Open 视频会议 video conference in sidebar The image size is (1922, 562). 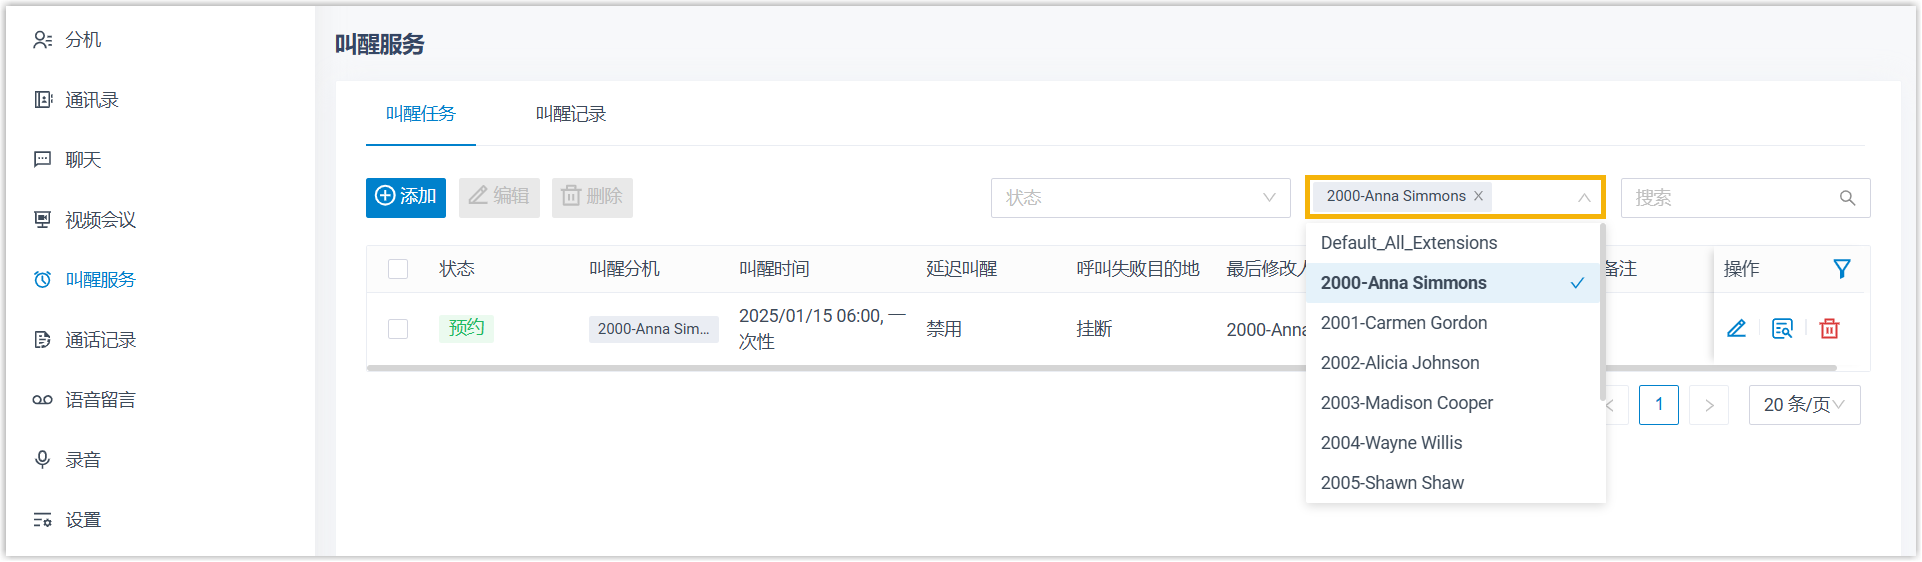click(x=100, y=220)
